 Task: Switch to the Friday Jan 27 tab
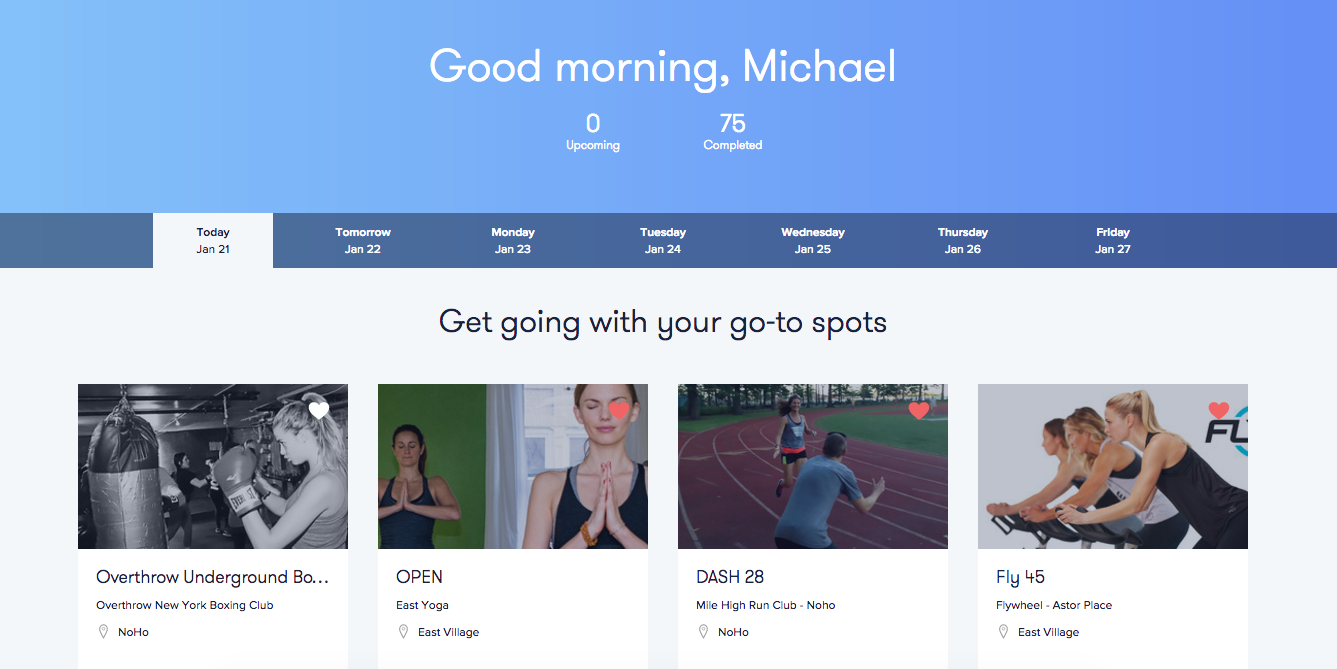coord(1113,240)
